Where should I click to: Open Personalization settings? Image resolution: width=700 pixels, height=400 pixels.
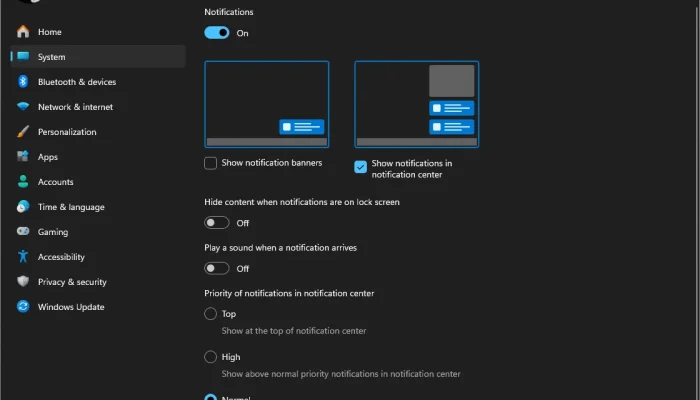point(98,132)
